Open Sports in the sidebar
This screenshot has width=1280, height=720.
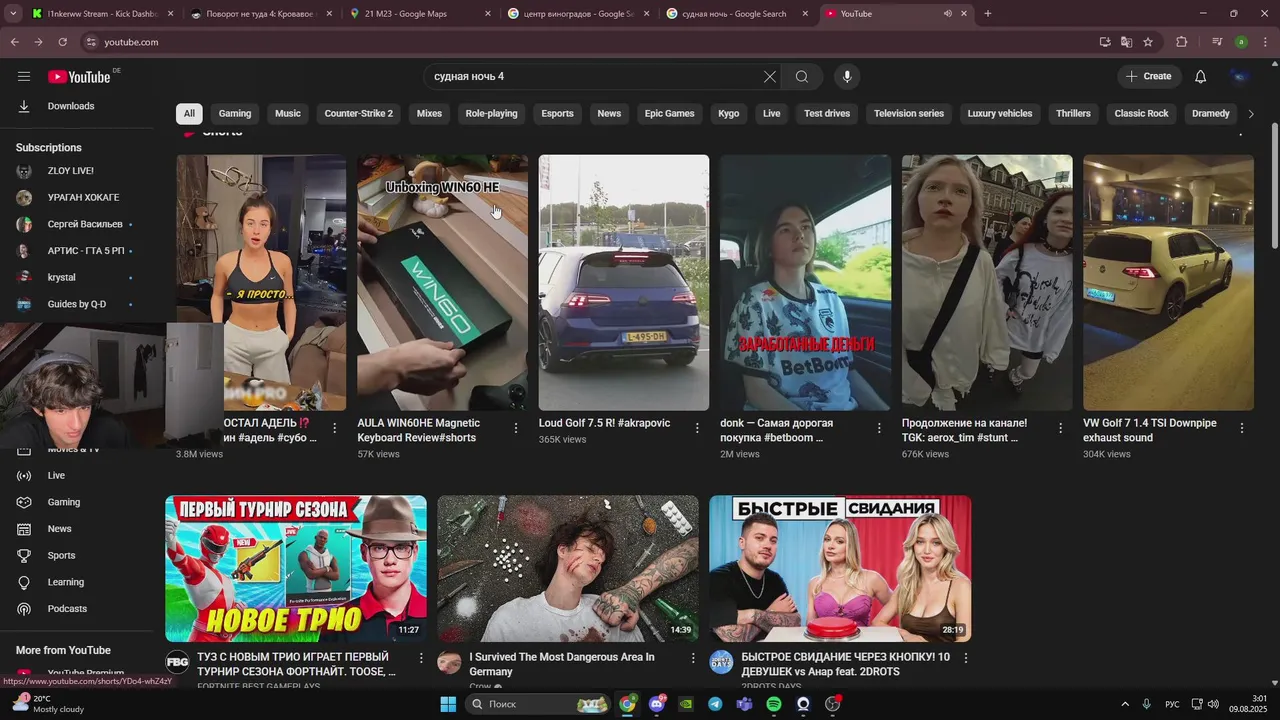61,556
